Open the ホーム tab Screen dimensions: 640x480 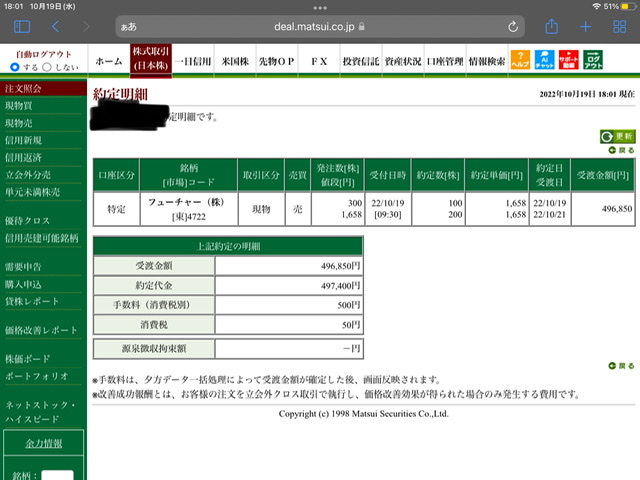pos(109,61)
